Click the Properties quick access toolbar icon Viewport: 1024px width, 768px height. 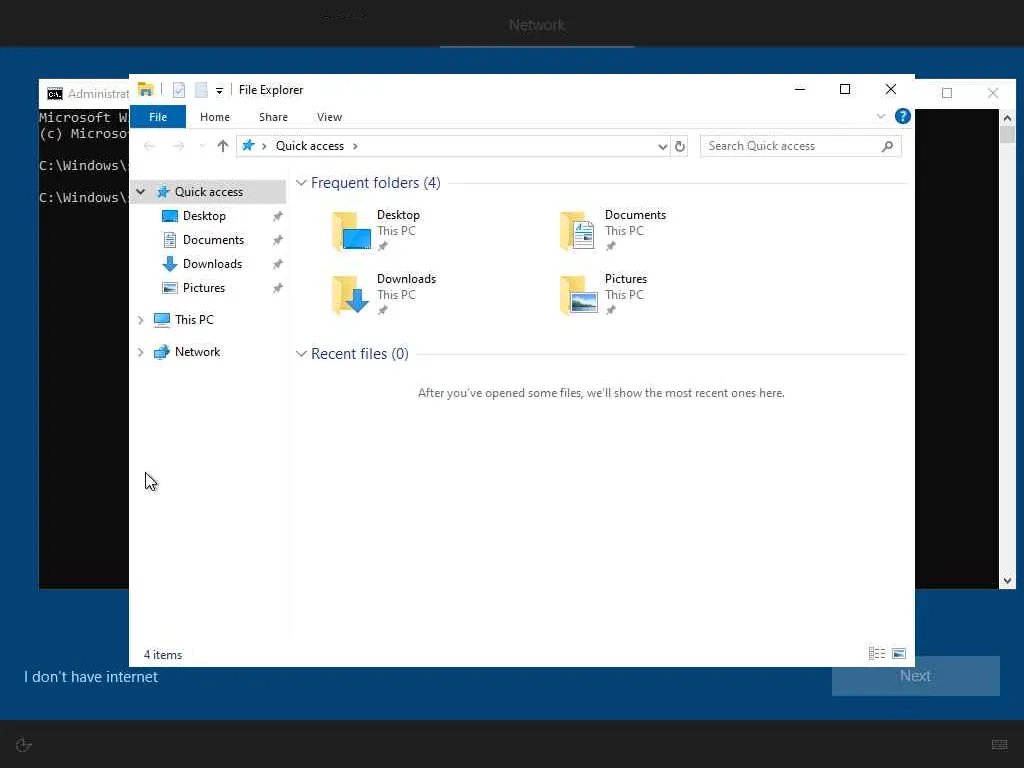(178, 90)
